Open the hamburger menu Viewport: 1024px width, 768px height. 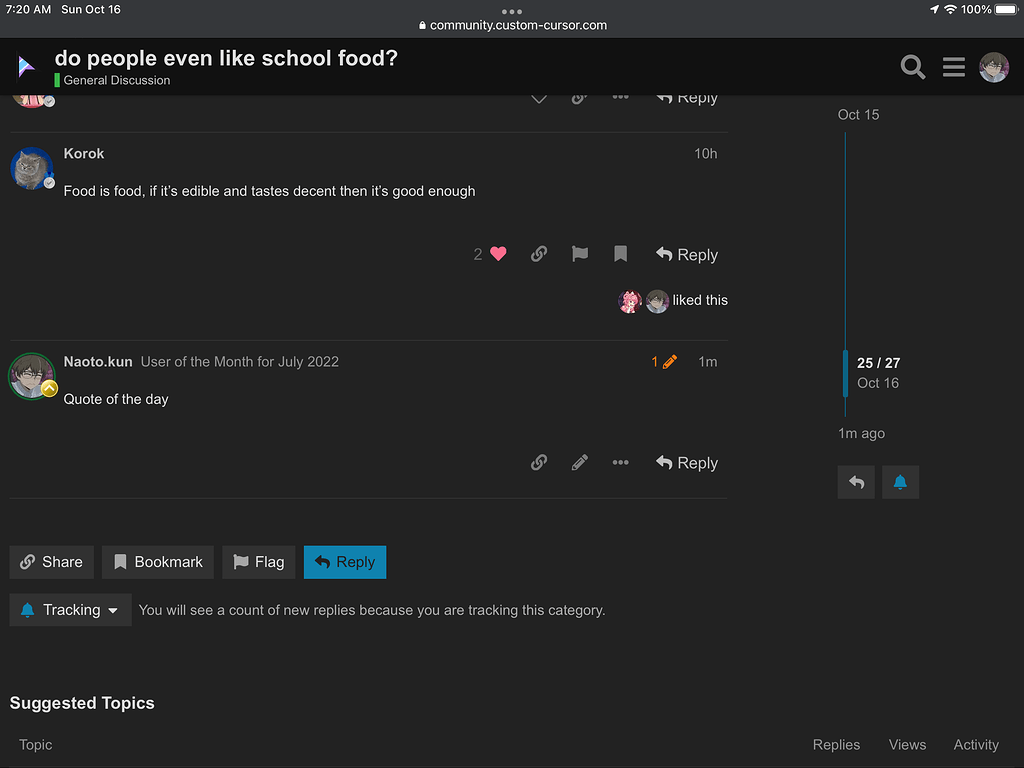coord(953,67)
